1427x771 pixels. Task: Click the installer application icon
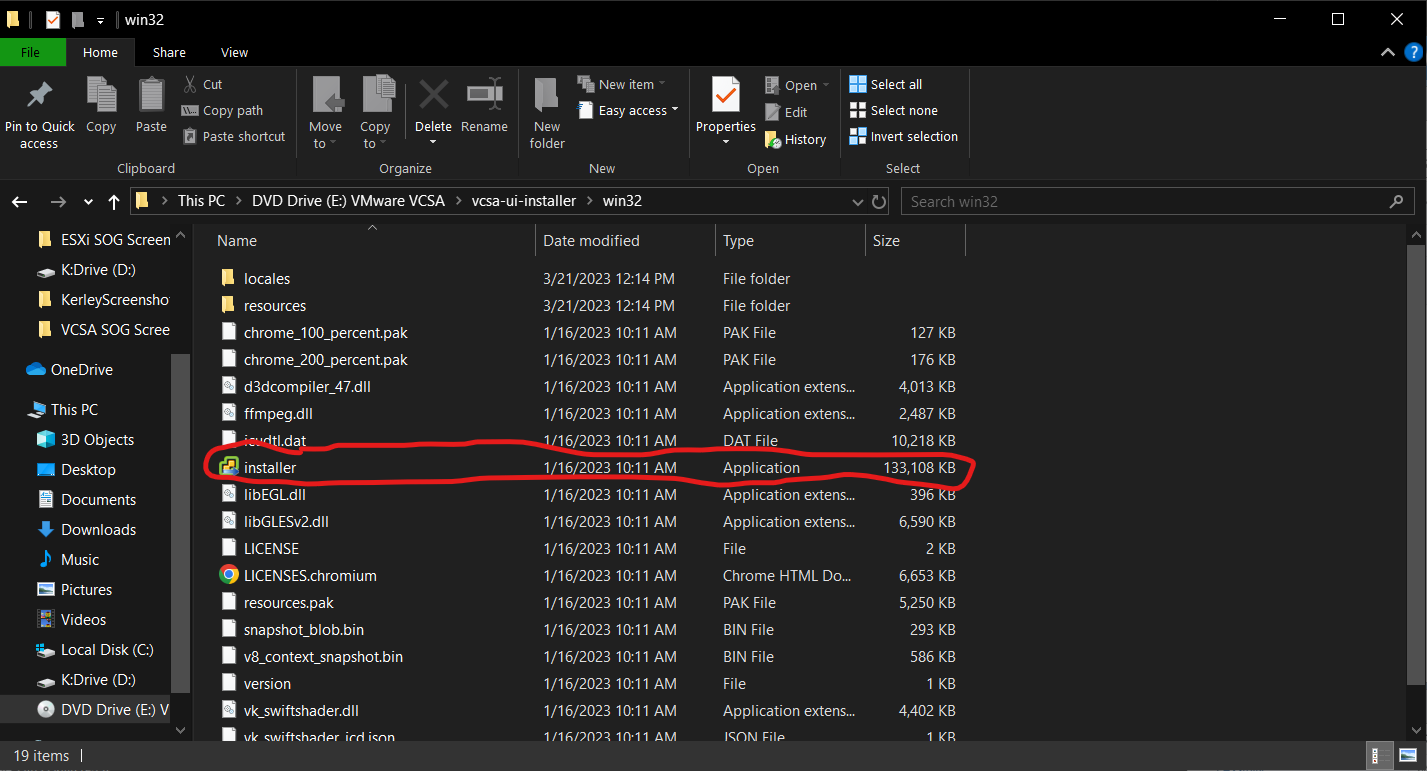pos(229,467)
